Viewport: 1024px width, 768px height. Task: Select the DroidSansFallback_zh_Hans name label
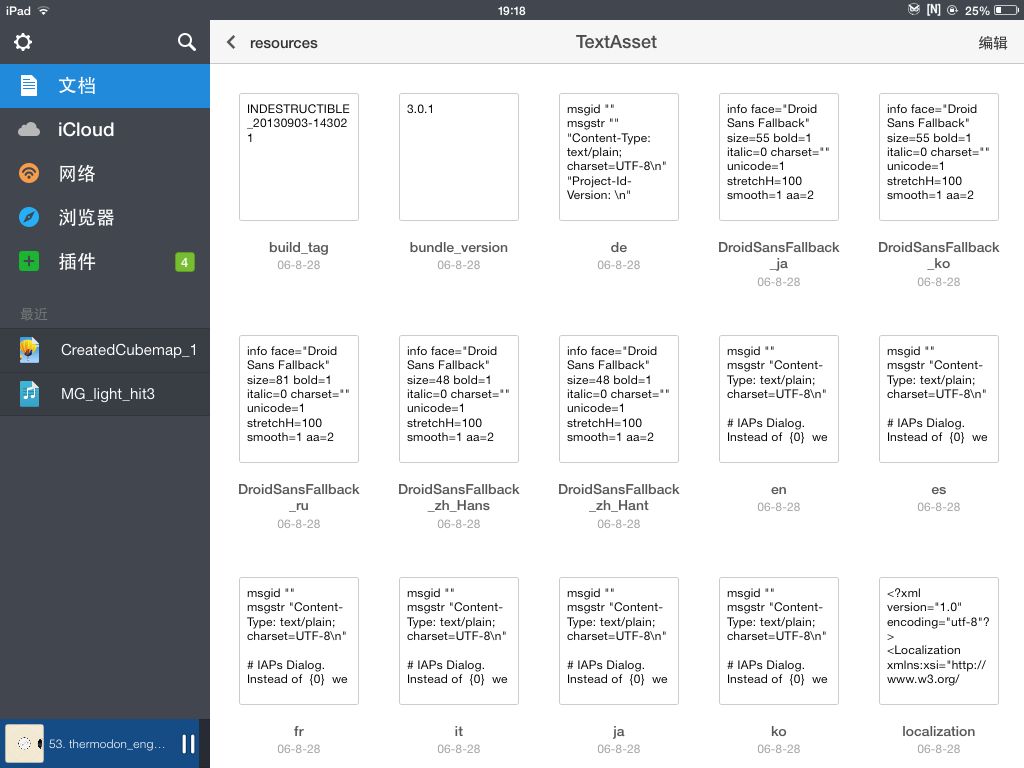tap(458, 498)
